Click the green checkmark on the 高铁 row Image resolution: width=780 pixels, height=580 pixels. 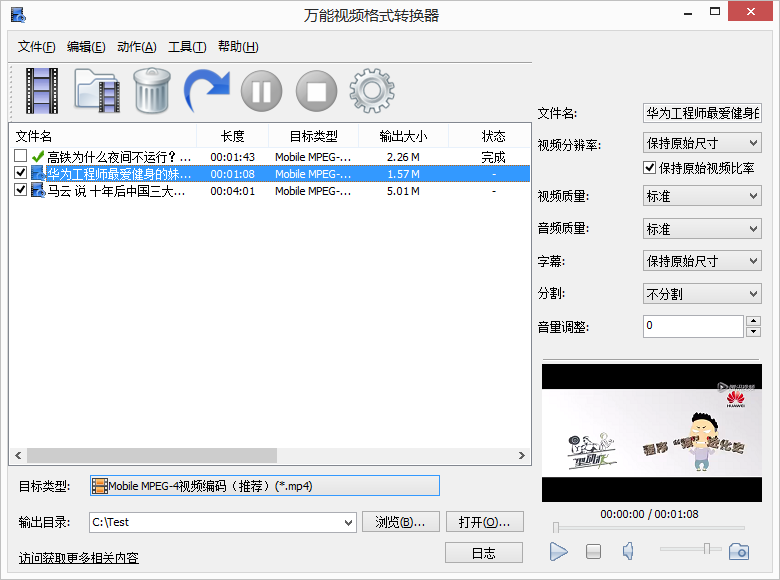click(38, 157)
